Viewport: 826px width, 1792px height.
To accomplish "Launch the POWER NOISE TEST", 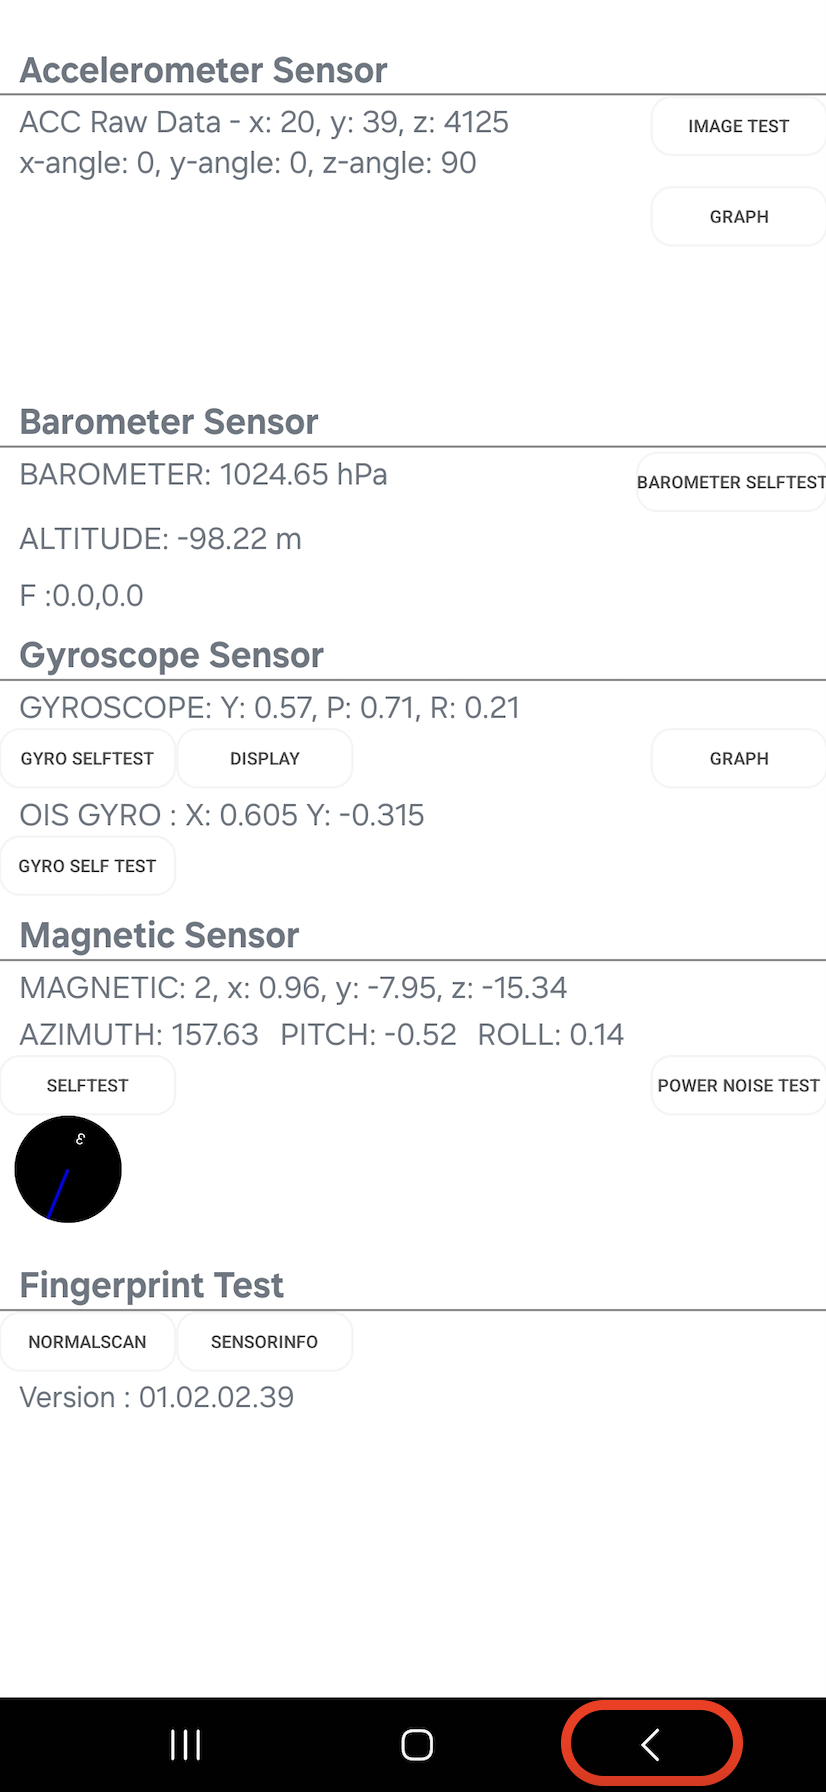I will 738,1086.
